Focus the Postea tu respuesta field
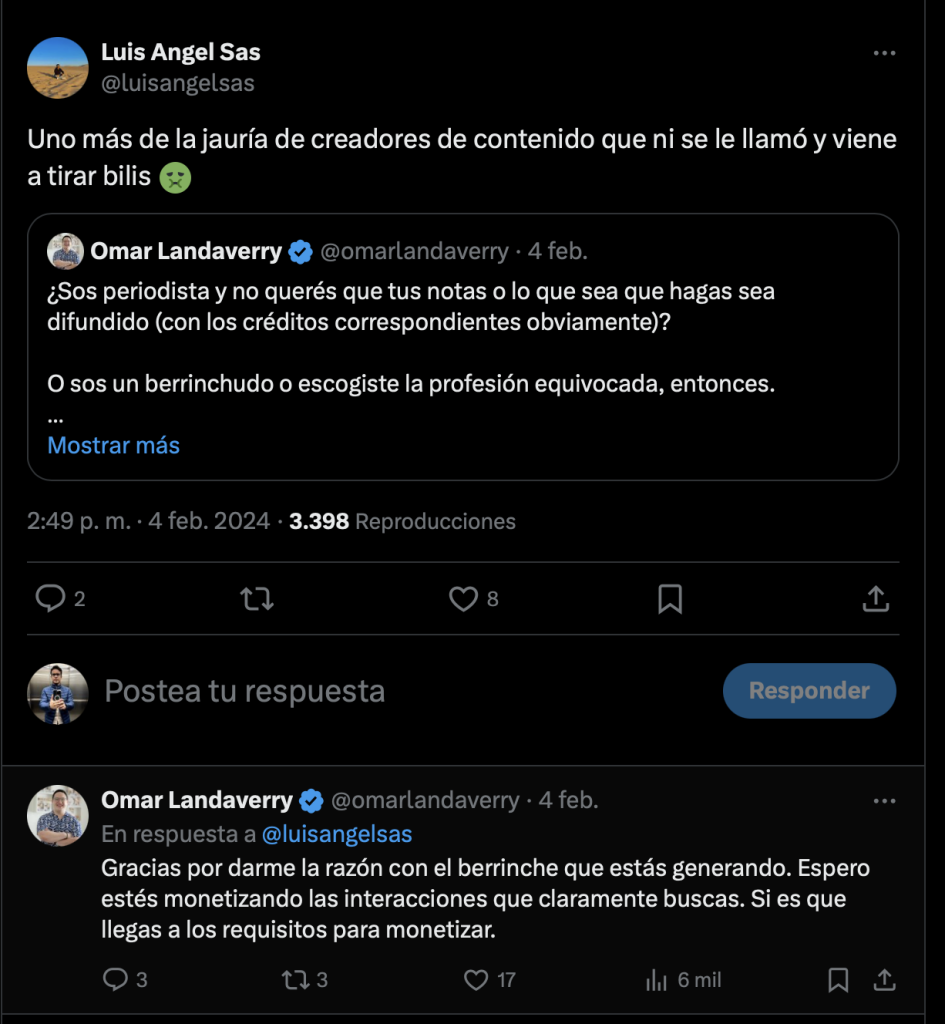The image size is (945, 1024). (400, 691)
